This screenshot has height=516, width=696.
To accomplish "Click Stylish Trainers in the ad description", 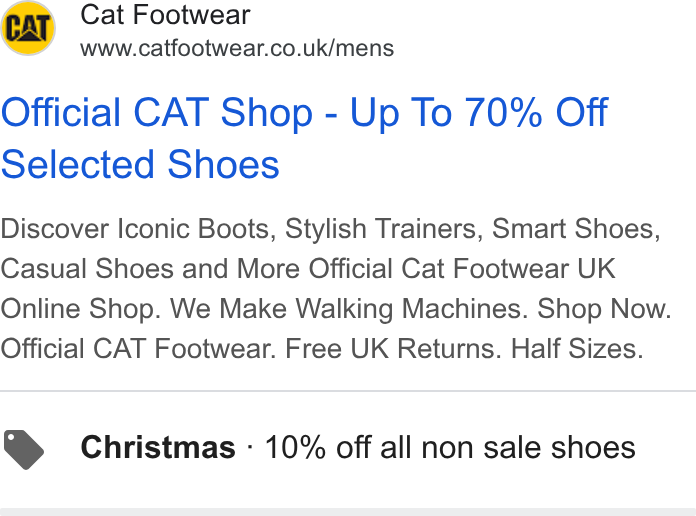I will [384, 229].
